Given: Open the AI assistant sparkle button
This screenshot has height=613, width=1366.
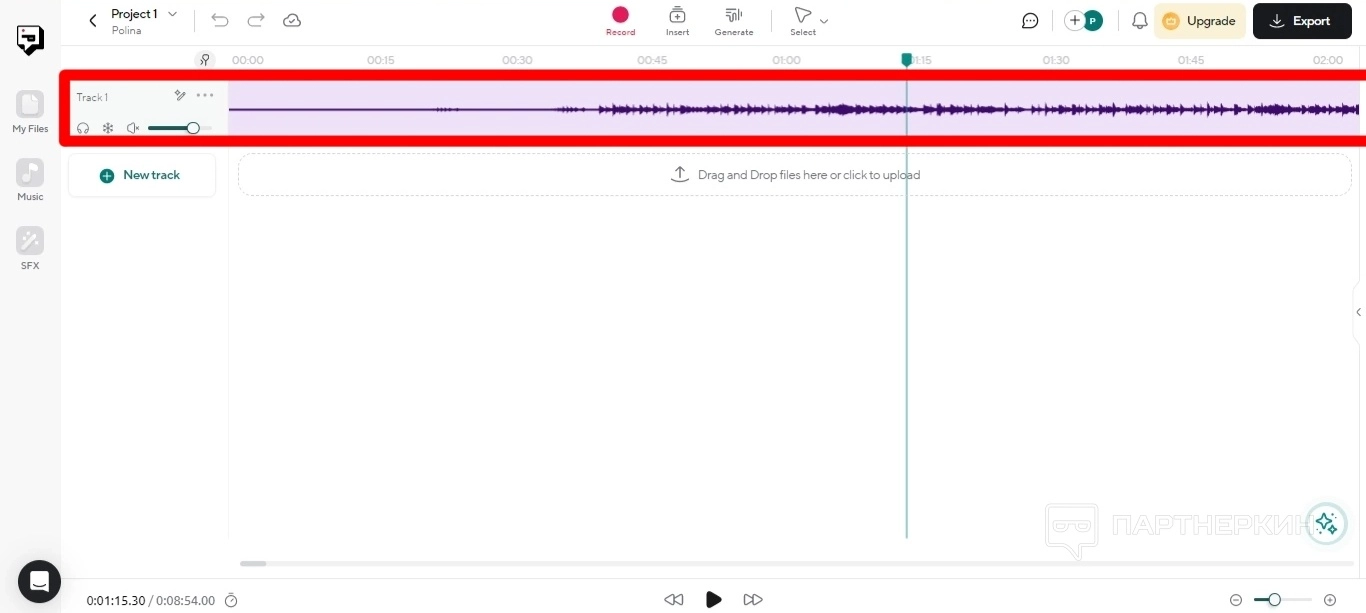Looking at the screenshot, I should click(x=1326, y=523).
